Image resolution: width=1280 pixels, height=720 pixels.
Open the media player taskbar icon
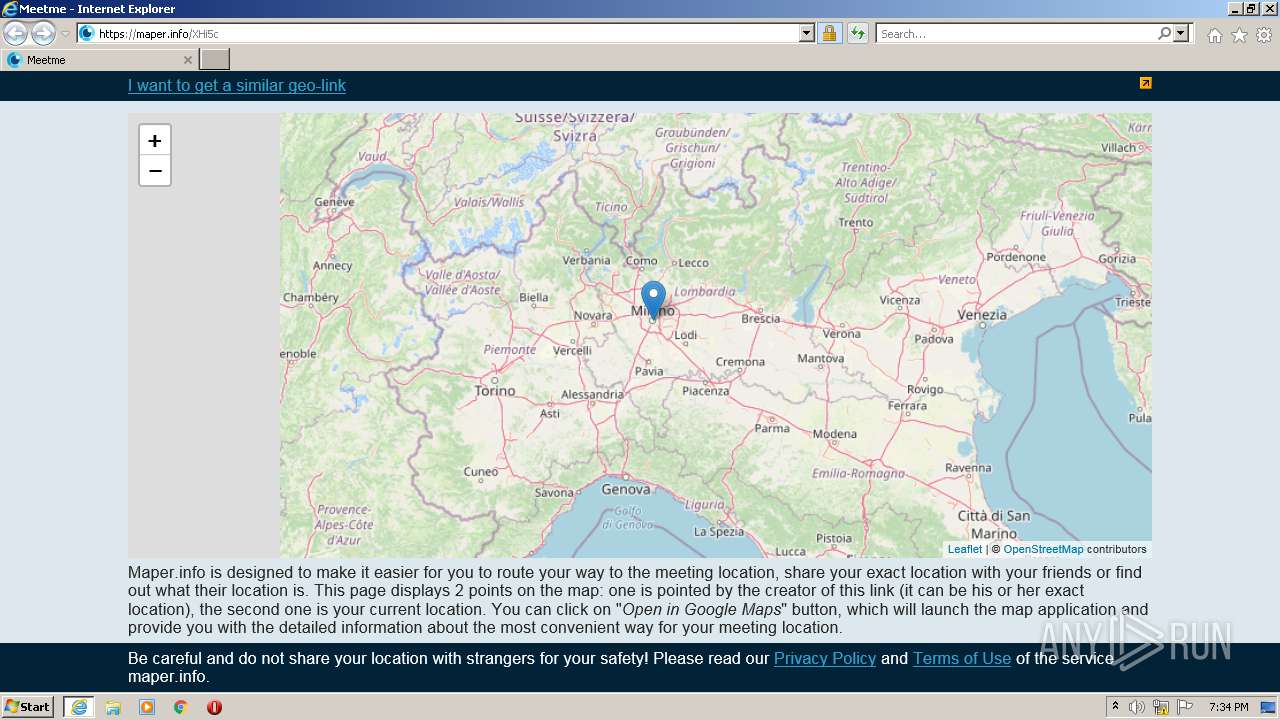(x=147, y=707)
